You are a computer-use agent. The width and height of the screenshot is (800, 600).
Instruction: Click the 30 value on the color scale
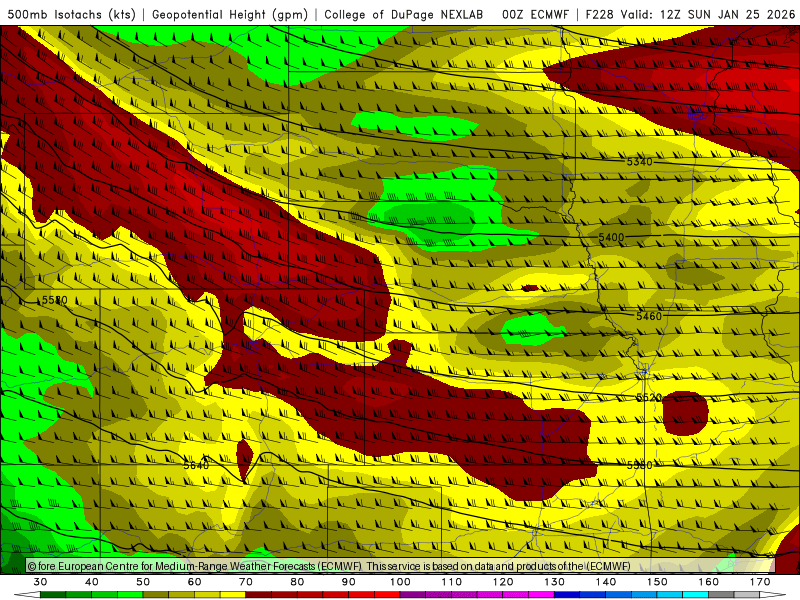40,582
